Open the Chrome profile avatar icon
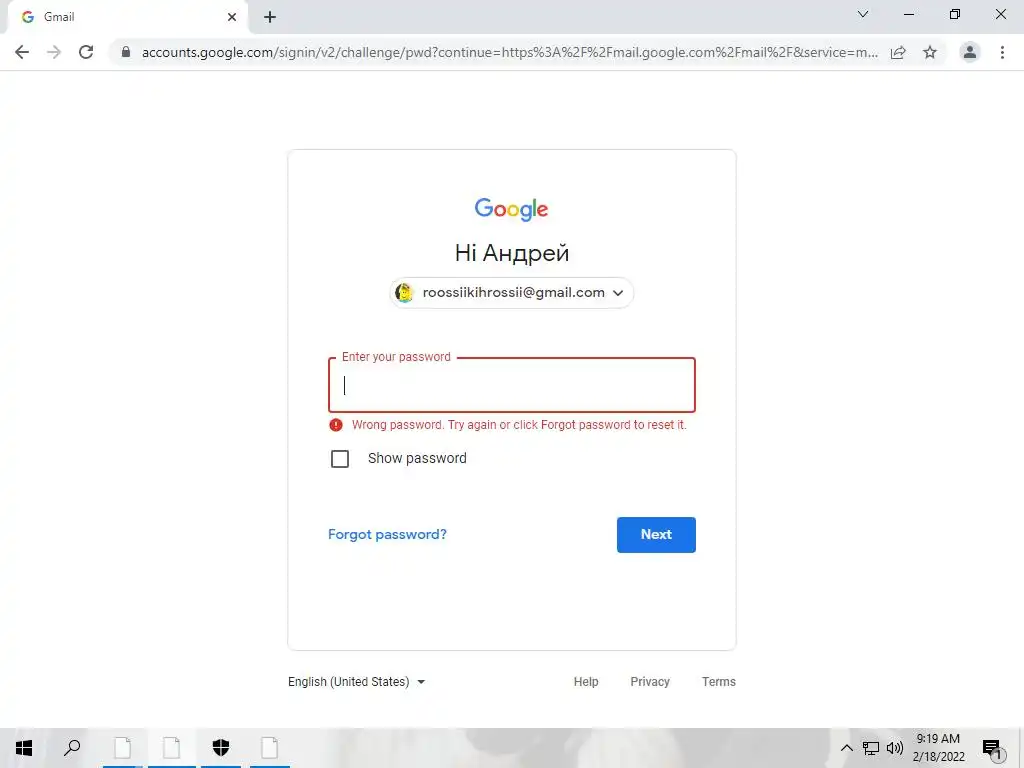This screenshot has width=1024, height=768. tap(970, 52)
